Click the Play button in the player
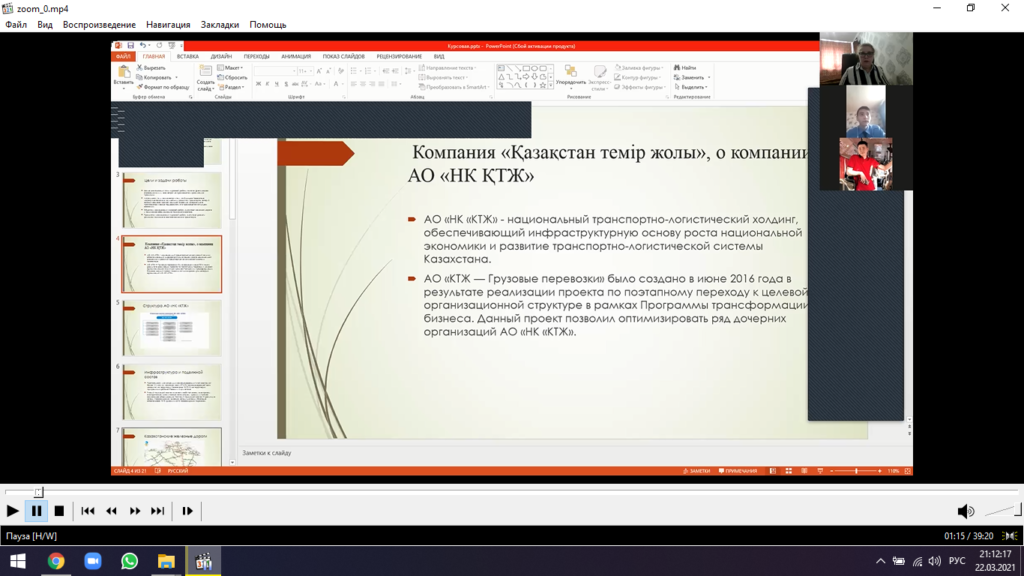 point(12,511)
